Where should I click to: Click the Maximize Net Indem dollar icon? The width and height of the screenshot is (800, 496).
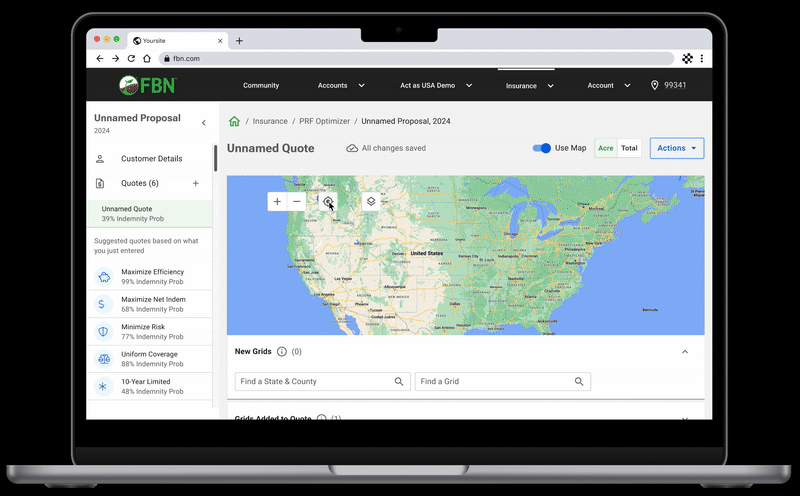pos(104,305)
